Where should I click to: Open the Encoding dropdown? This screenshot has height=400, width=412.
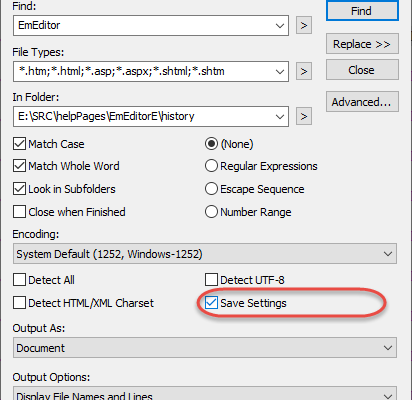(x=205, y=254)
